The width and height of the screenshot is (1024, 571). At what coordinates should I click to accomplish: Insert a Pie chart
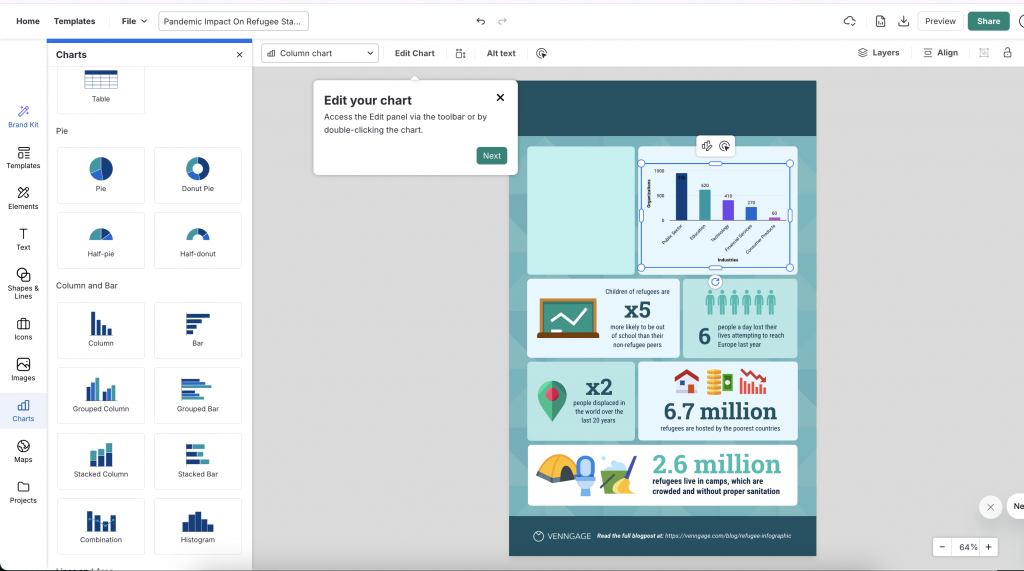tap(101, 175)
